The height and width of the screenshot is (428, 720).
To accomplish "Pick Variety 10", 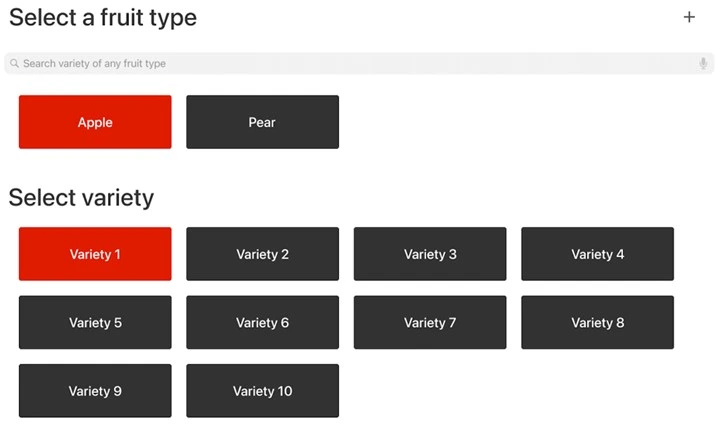I will click(x=262, y=391).
